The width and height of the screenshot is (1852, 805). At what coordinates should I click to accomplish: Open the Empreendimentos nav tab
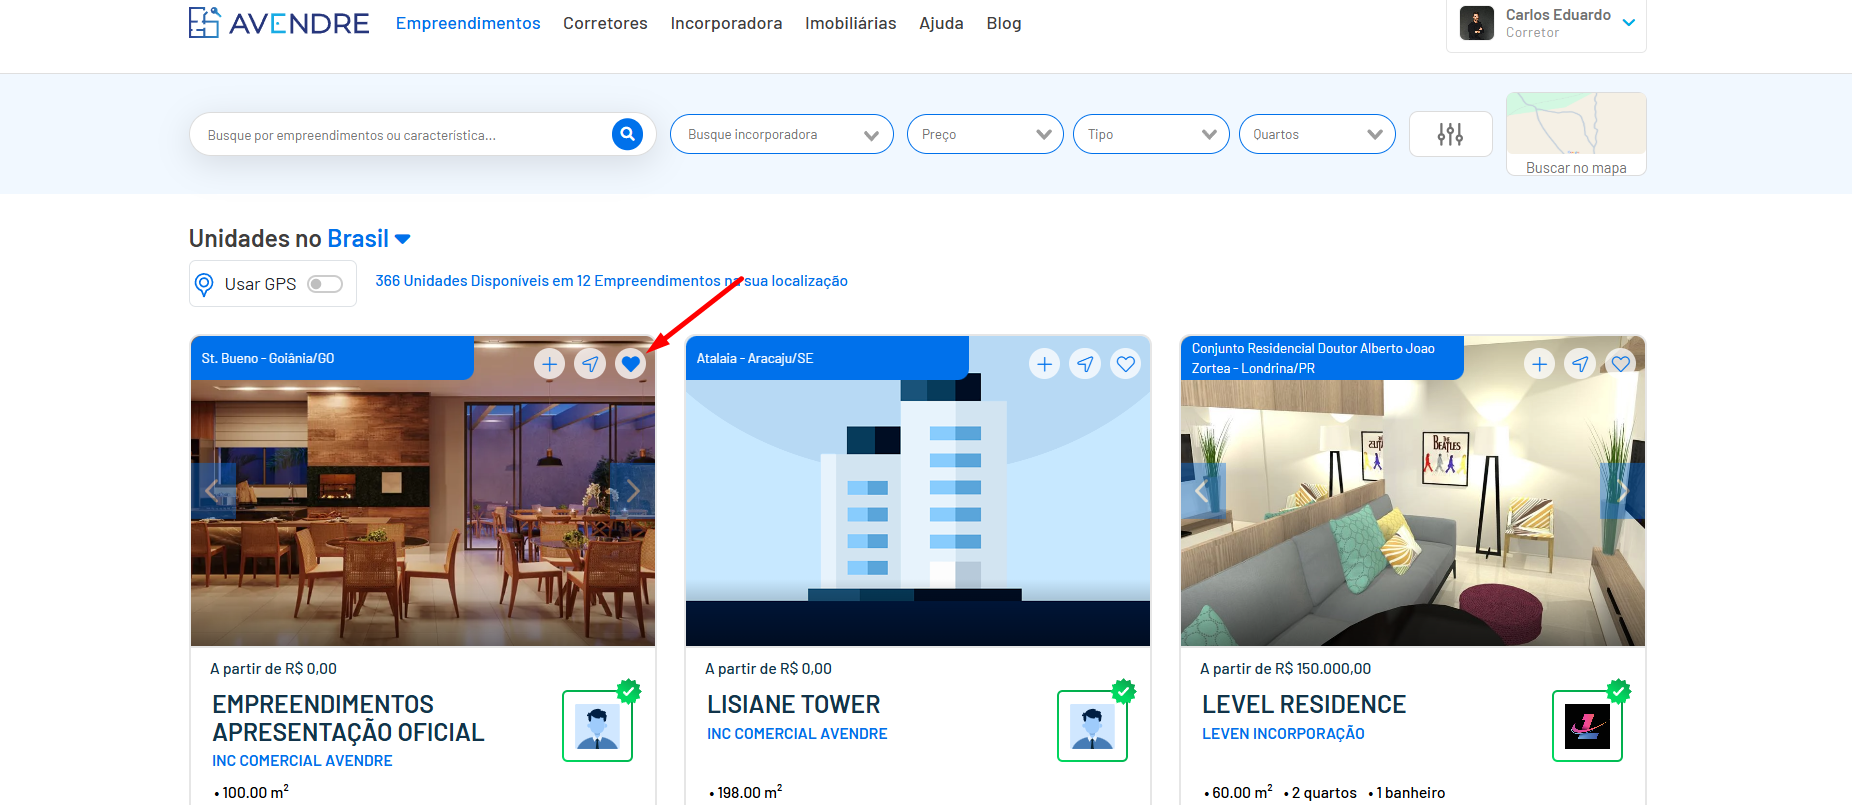click(468, 23)
